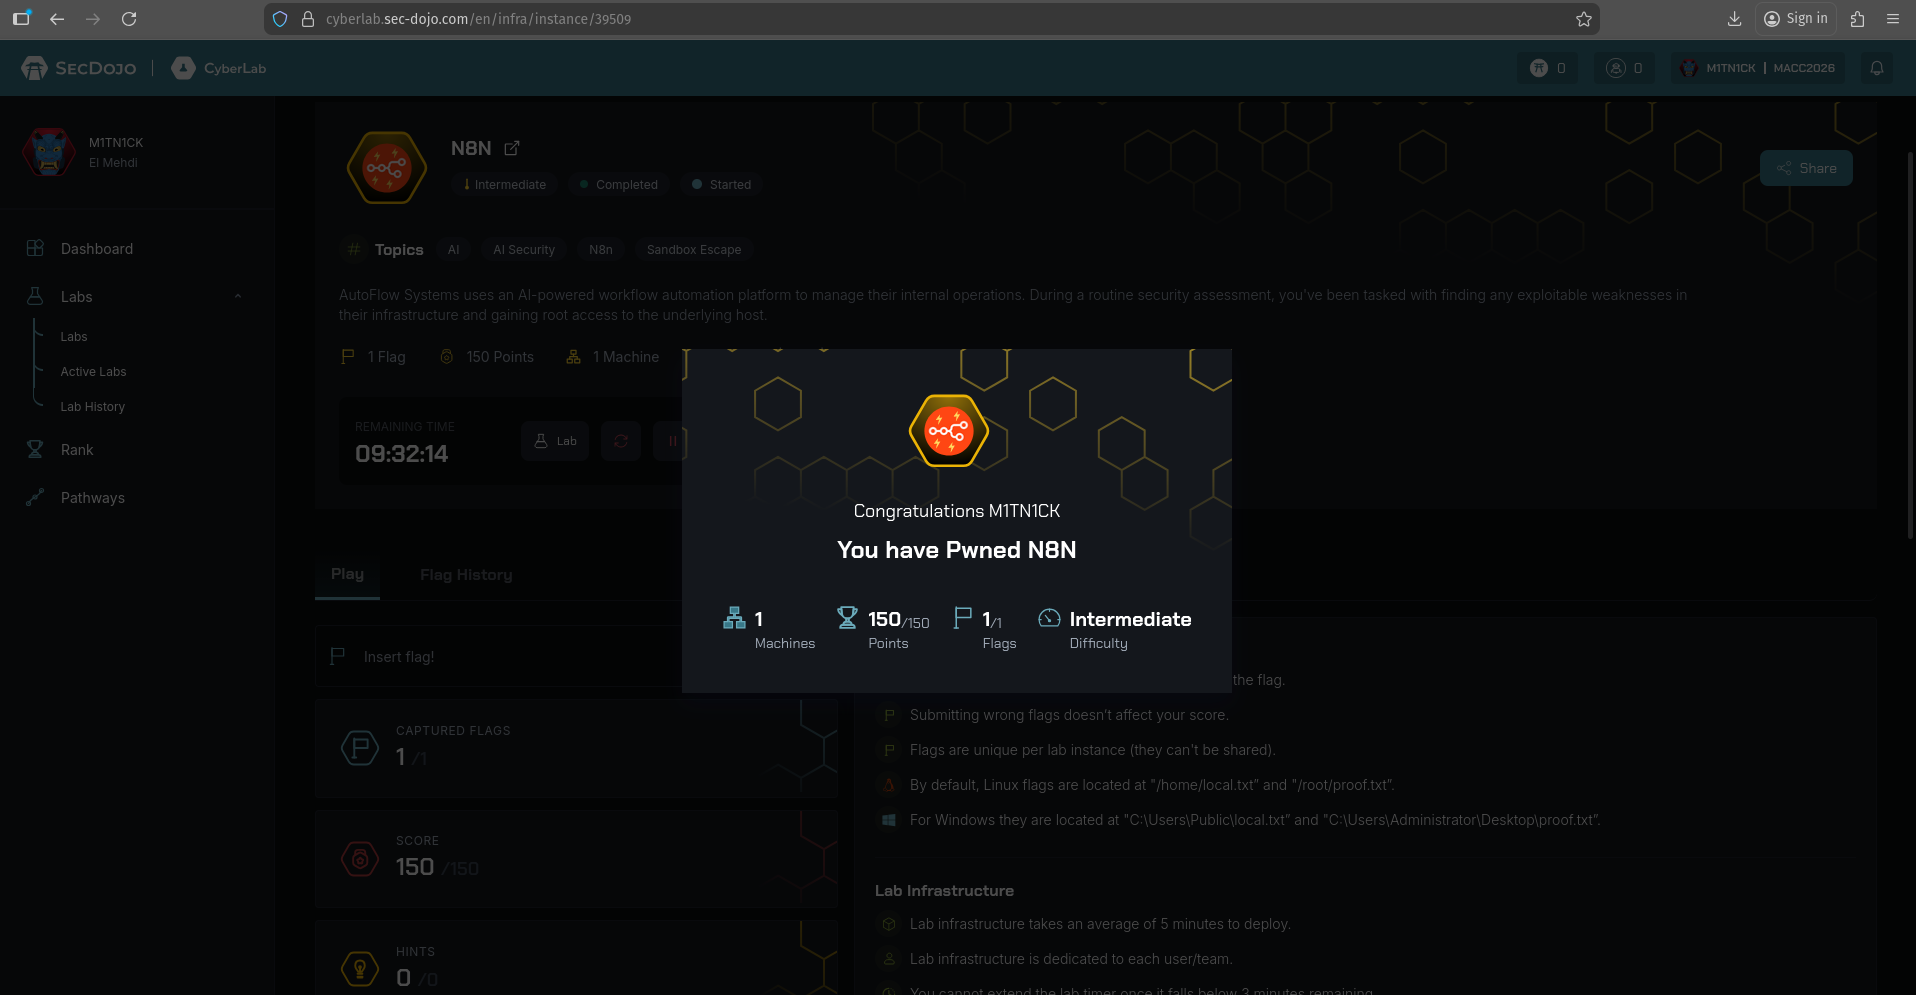Click the notification bell icon
The image size is (1916, 995).
click(x=1877, y=68)
